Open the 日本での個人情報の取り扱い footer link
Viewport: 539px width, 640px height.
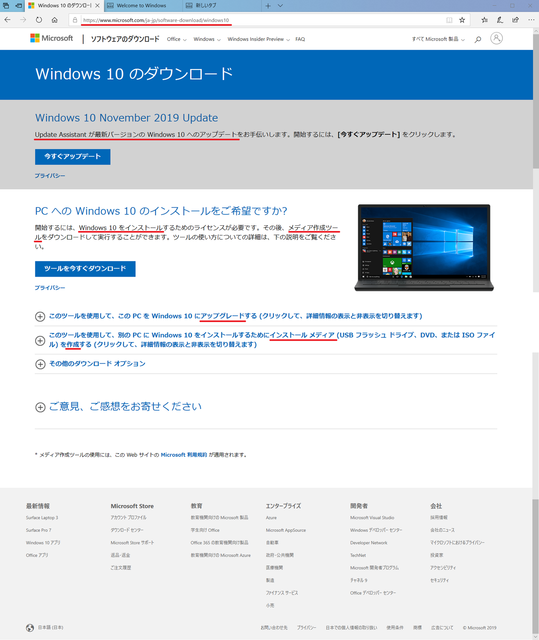coord(351,628)
